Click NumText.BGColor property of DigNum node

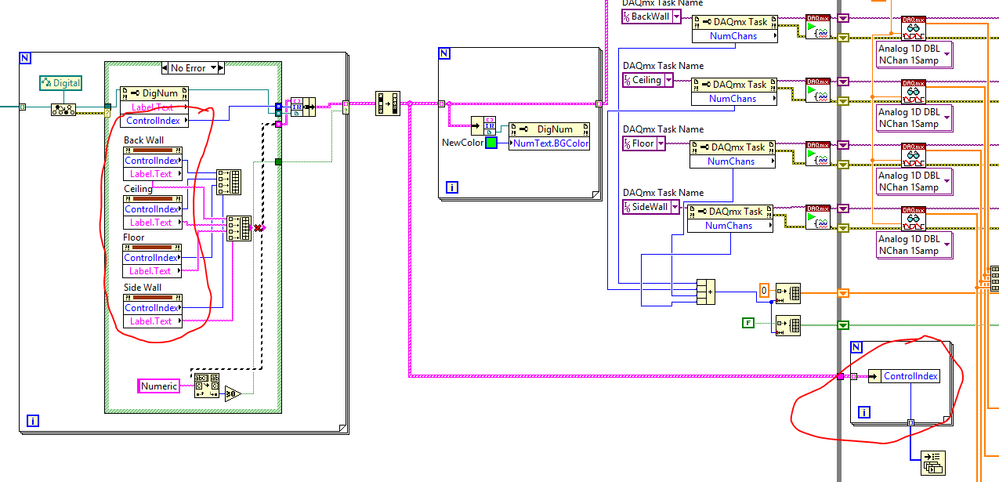pos(549,143)
